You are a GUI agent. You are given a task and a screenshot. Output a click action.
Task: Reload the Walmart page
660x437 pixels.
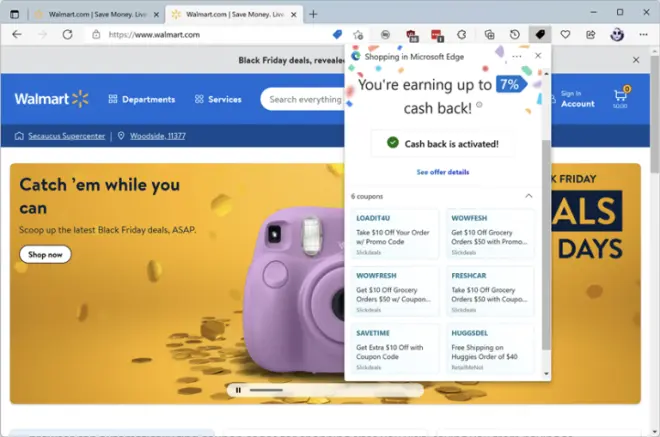tap(67, 35)
